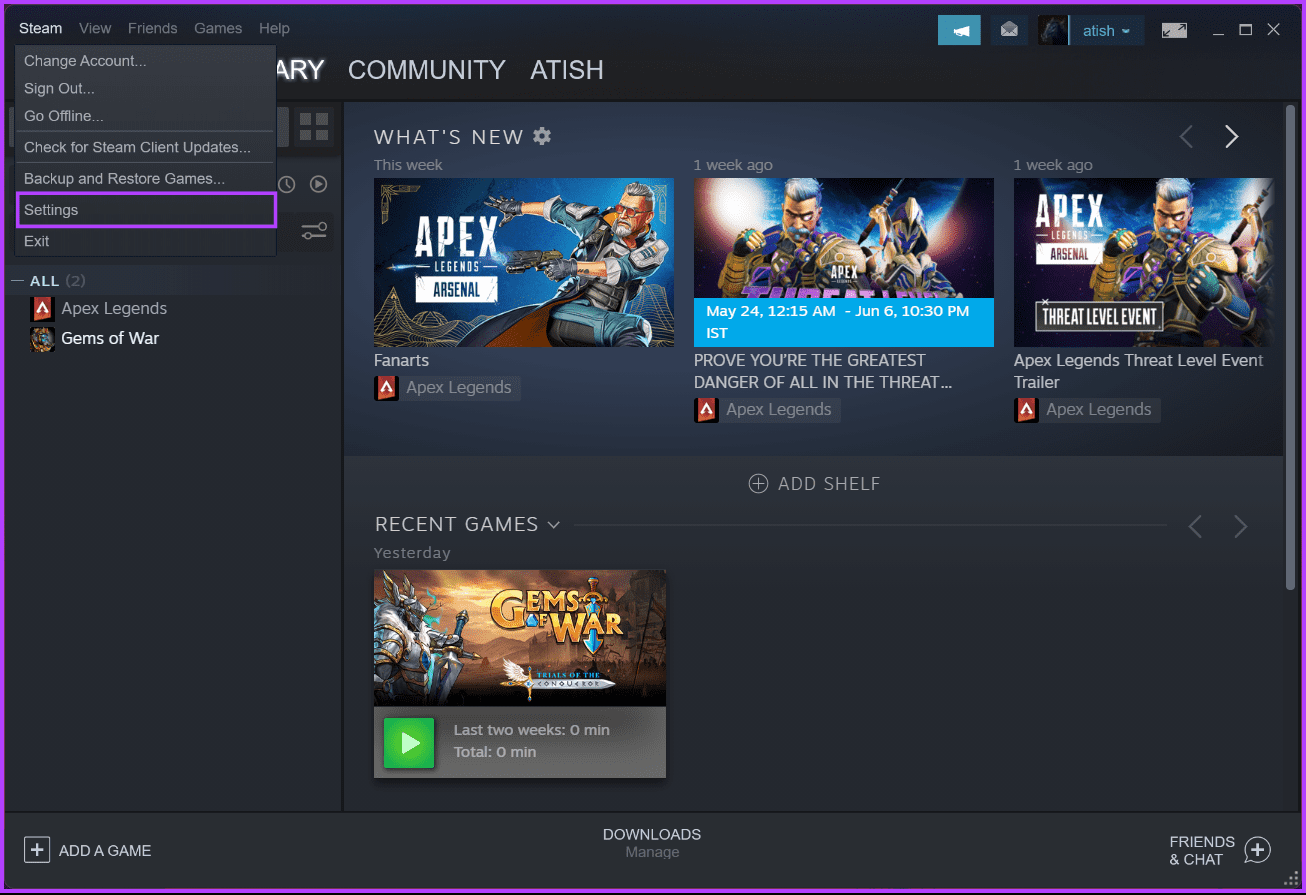Open Friends & Chat plus bubble icon
The height and width of the screenshot is (895, 1306).
coord(1257,850)
